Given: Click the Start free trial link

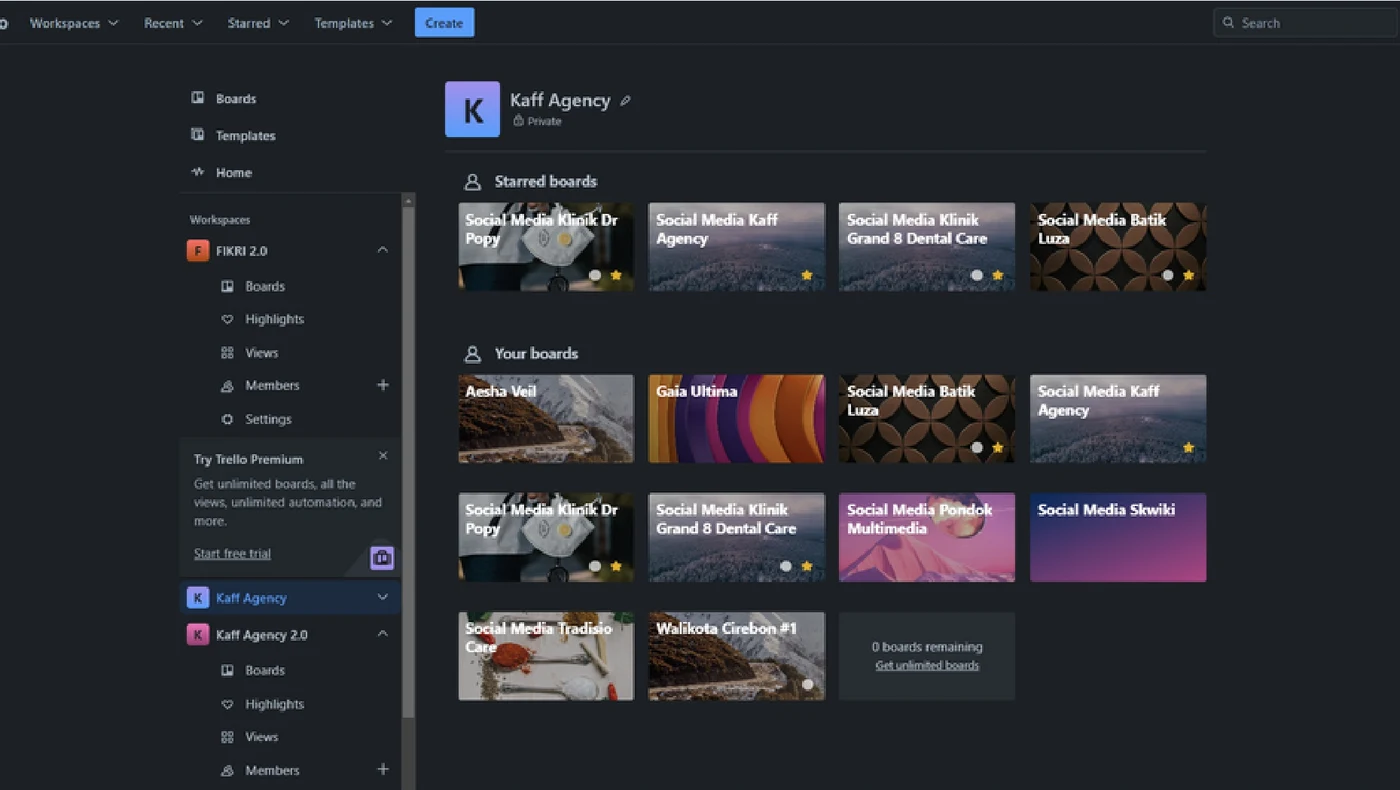Looking at the screenshot, I should point(232,554).
